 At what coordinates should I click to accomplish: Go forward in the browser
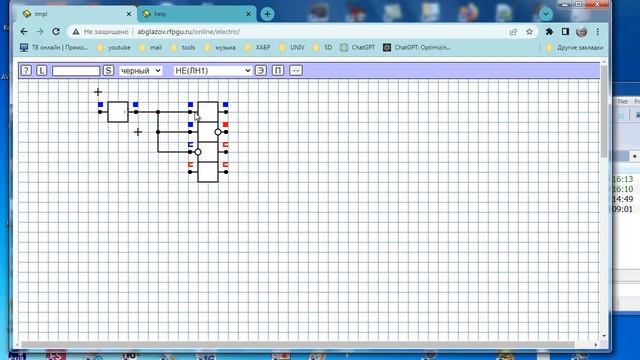pyautogui.click(x=40, y=31)
